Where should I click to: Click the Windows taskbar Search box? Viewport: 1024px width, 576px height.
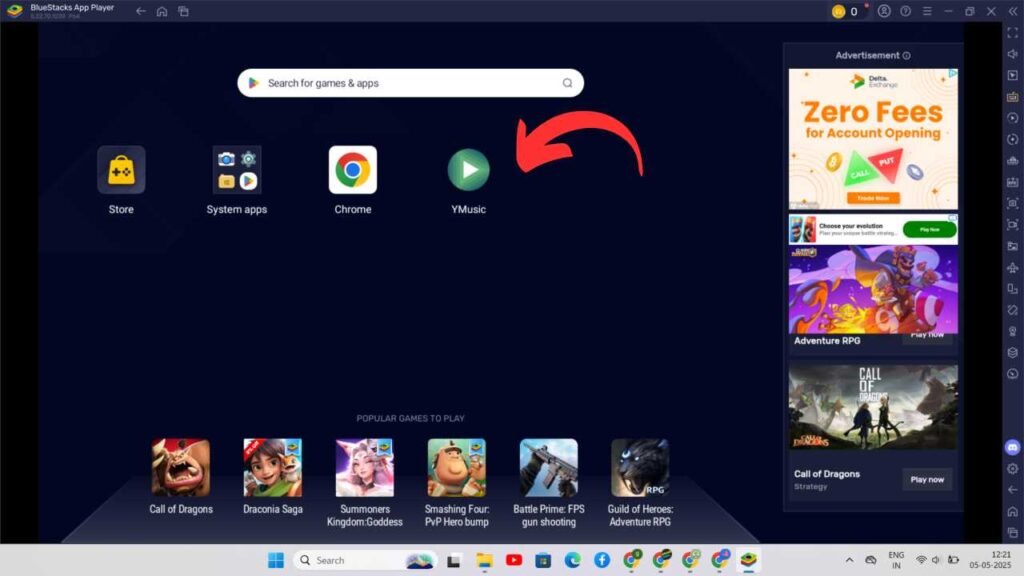pos(364,560)
